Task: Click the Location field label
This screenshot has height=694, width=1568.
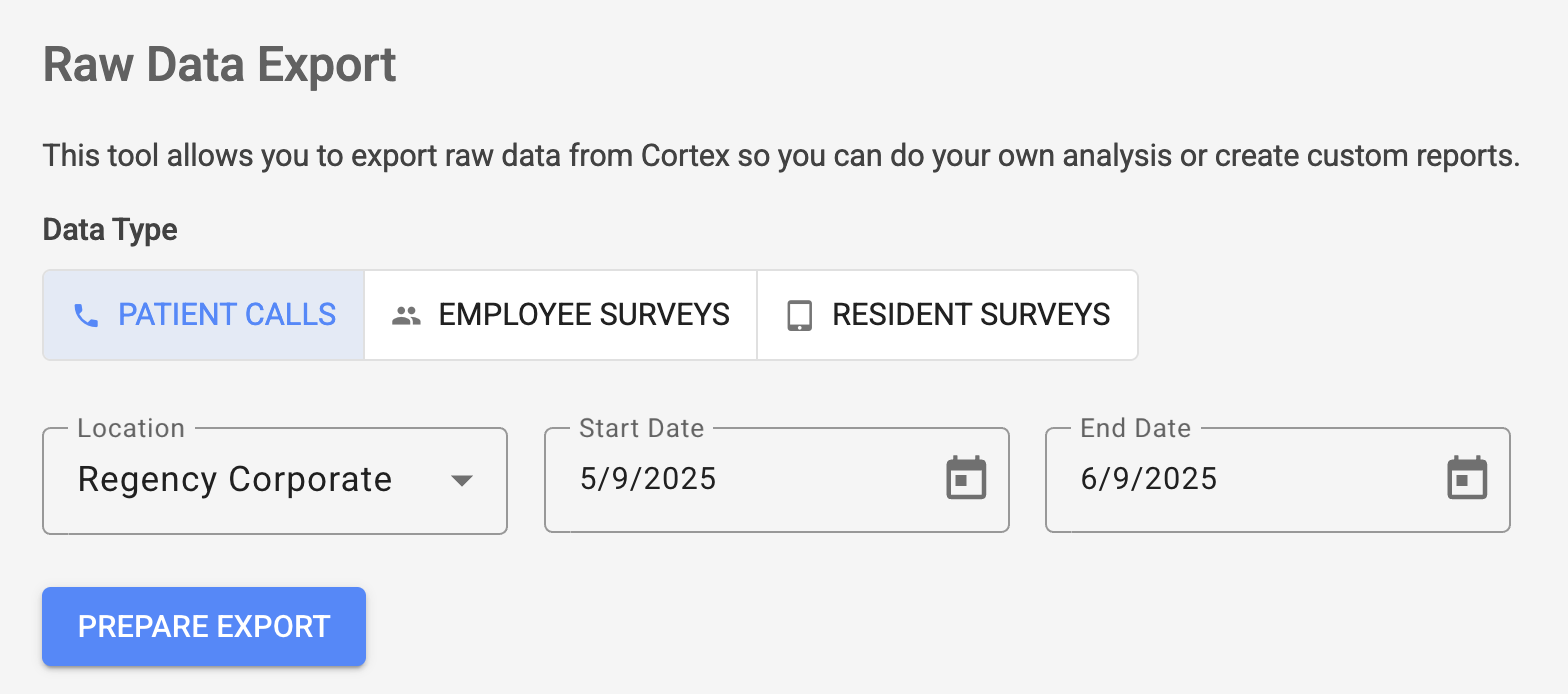Action: pyautogui.click(x=131, y=428)
